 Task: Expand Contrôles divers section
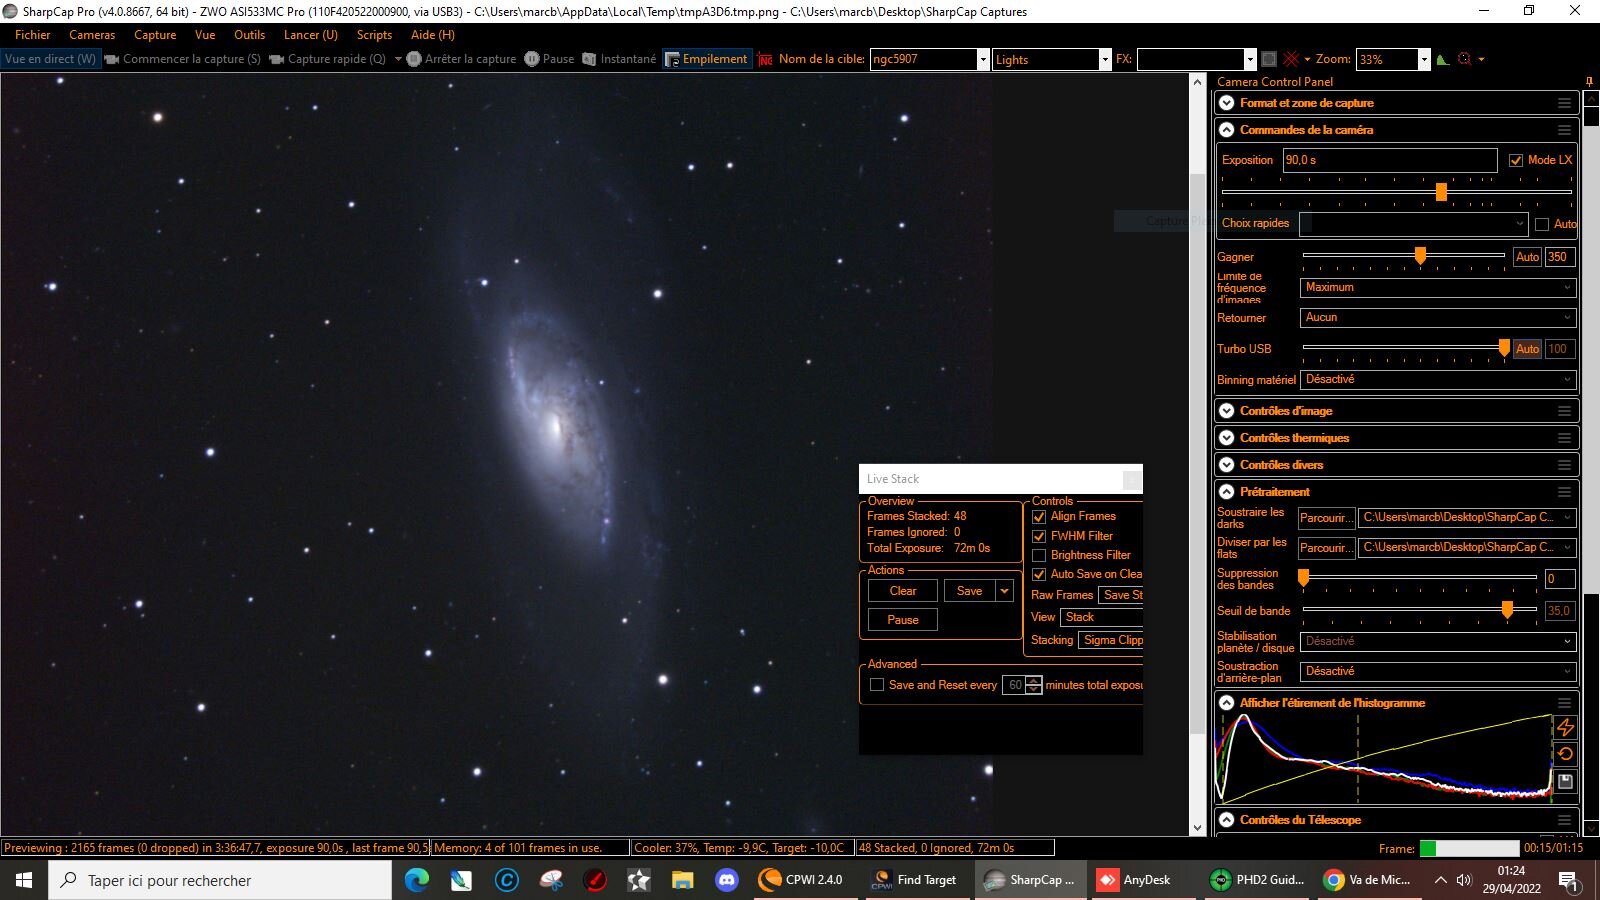(1227, 465)
